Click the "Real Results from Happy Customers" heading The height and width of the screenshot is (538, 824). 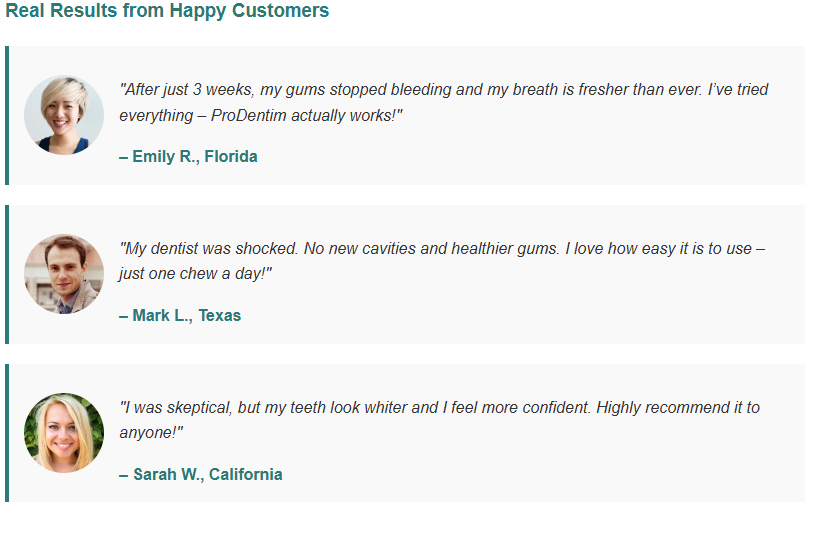click(167, 11)
